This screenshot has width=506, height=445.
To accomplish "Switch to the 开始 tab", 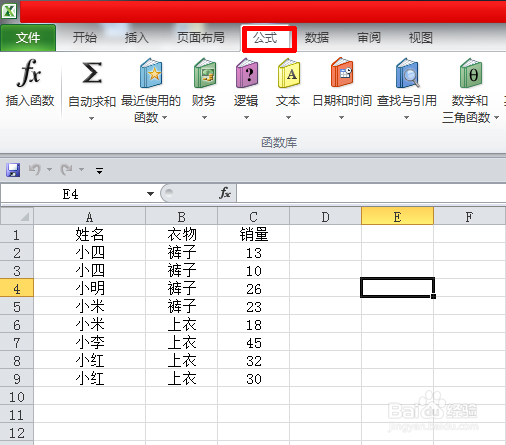I will [85, 38].
